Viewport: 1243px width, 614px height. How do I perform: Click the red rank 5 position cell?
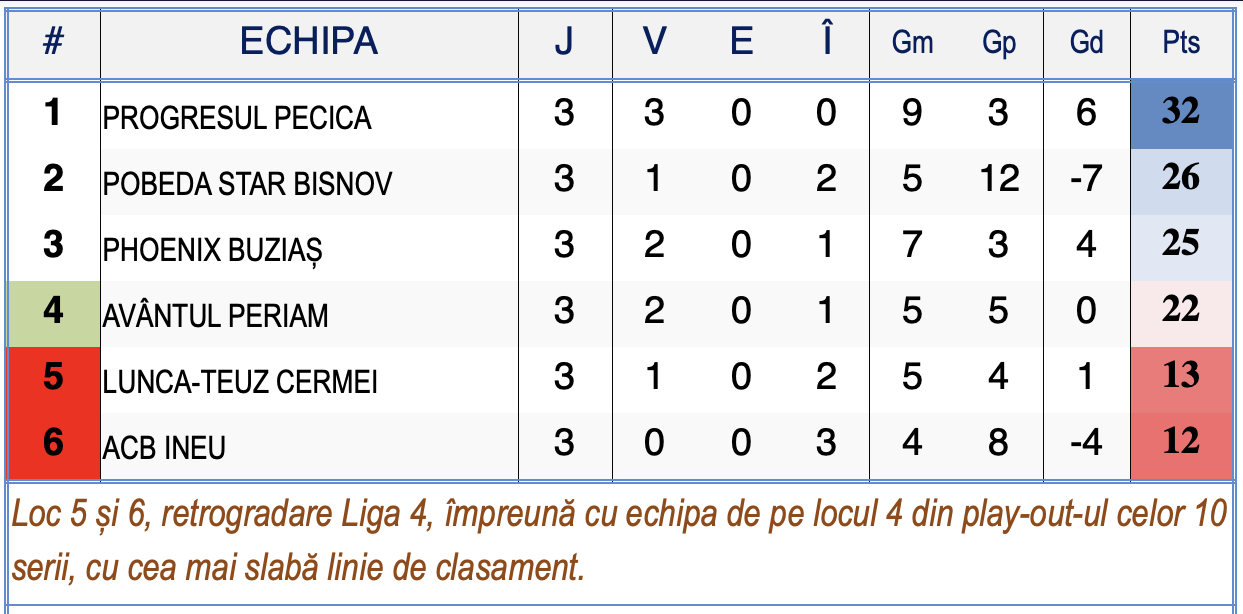pyautogui.click(x=54, y=380)
